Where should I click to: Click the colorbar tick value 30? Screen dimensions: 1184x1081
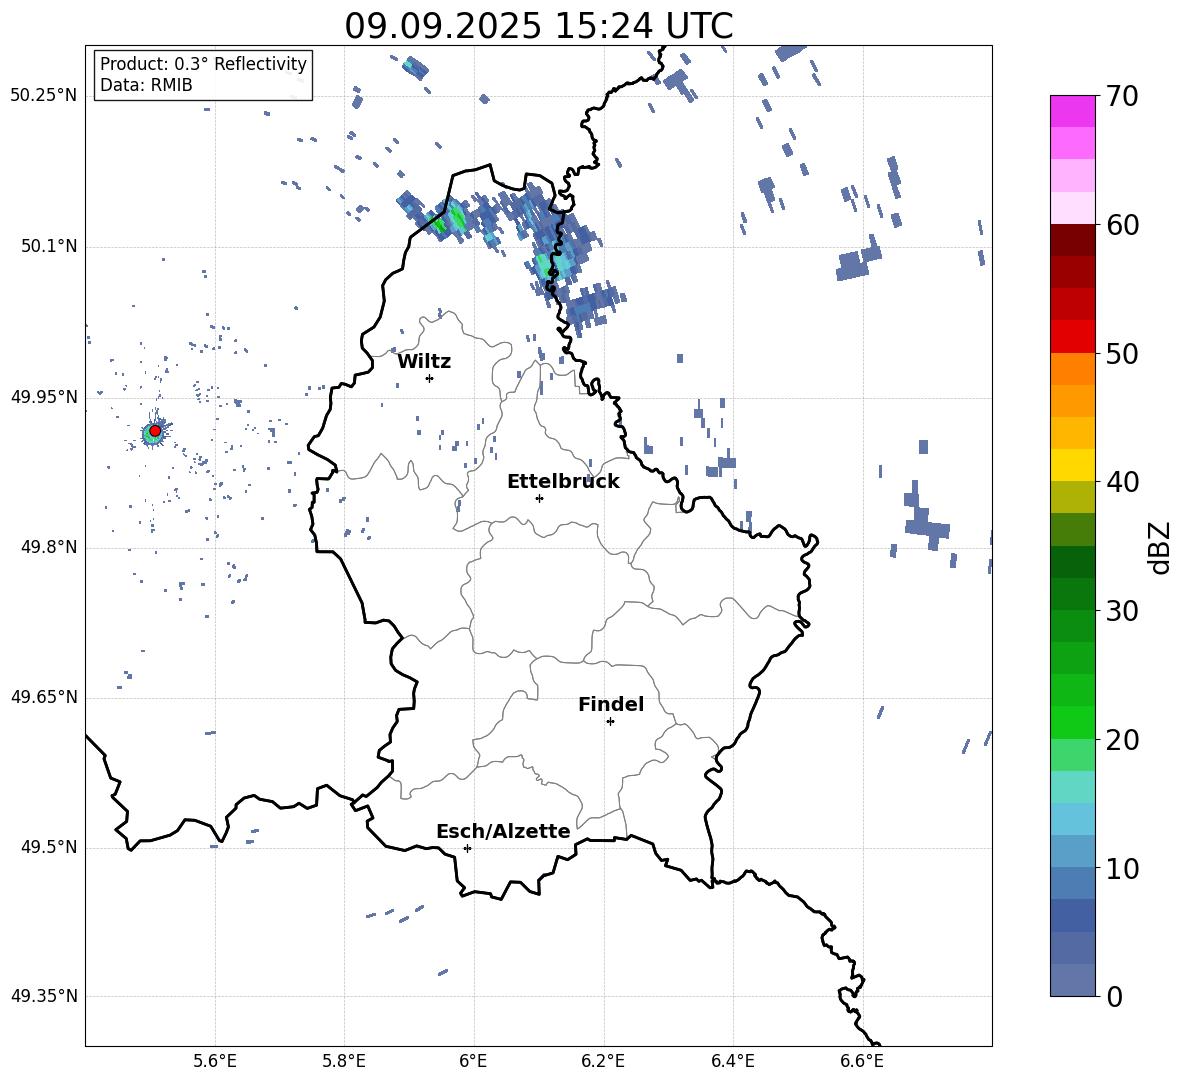pyautogui.click(x=1122, y=611)
